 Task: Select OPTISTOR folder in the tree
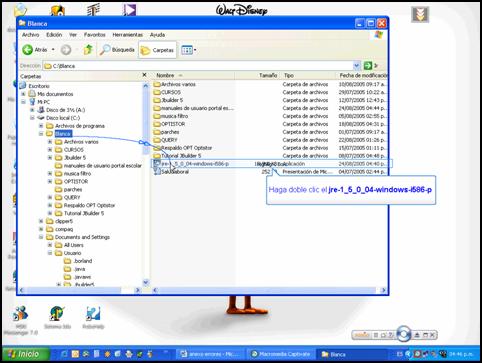(76, 182)
